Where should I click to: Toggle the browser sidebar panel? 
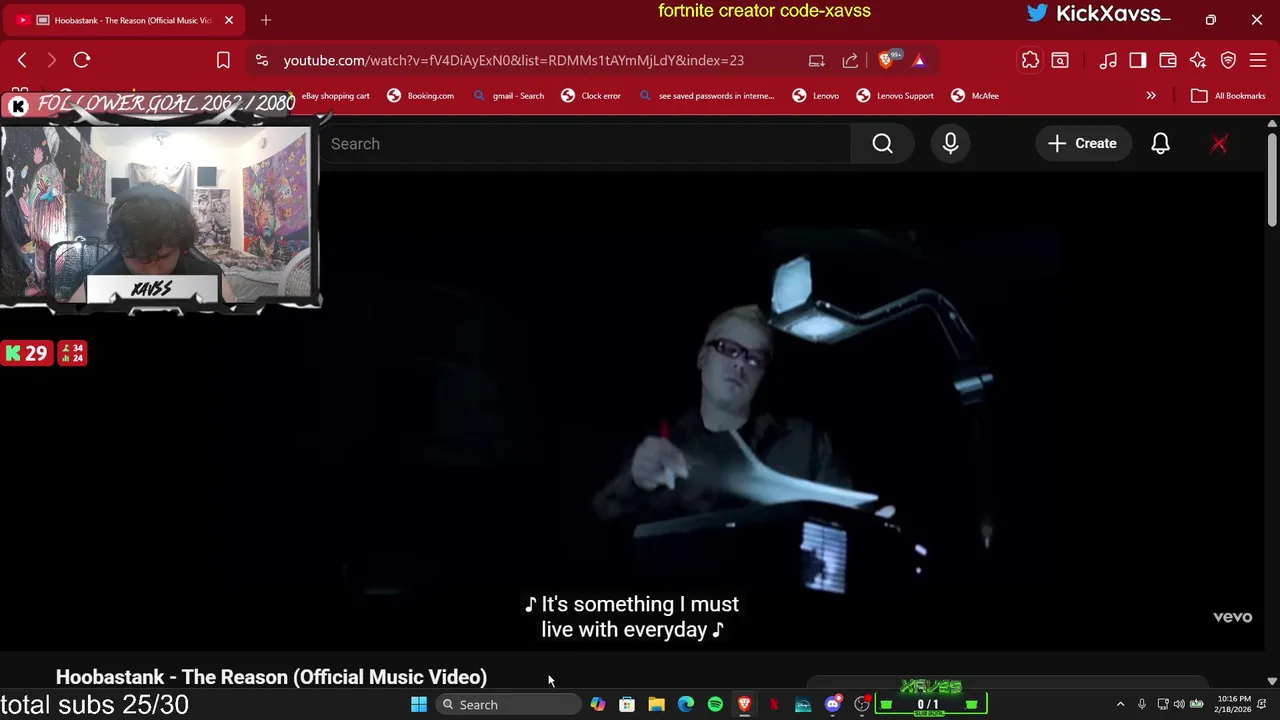(x=1138, y=60)
